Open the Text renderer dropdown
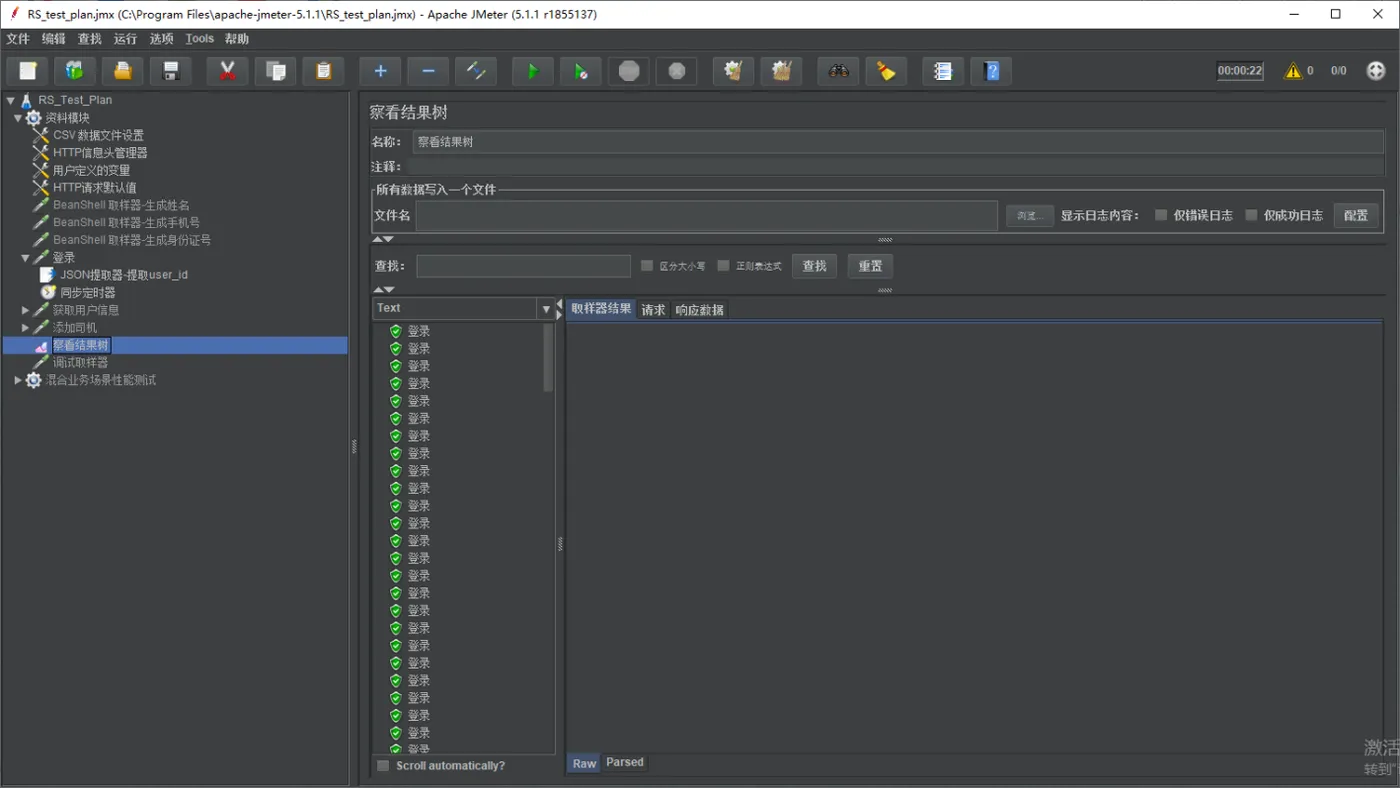Image resolution: width=1400 pixels, height=788 pixels. click(x=546, y=309)
